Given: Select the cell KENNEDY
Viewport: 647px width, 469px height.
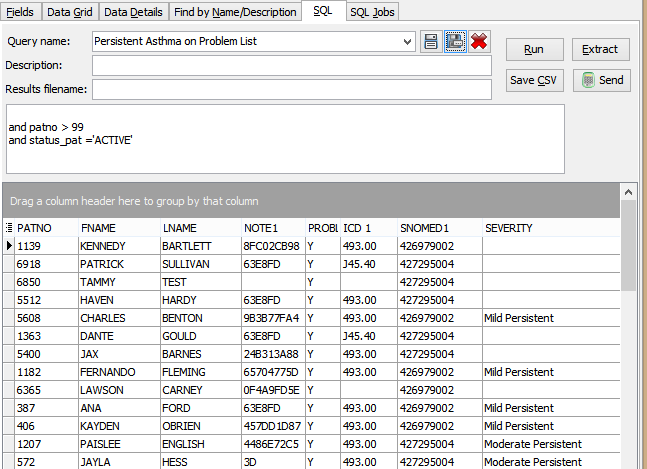Looking at the screenshot, I should pos(119,246).
